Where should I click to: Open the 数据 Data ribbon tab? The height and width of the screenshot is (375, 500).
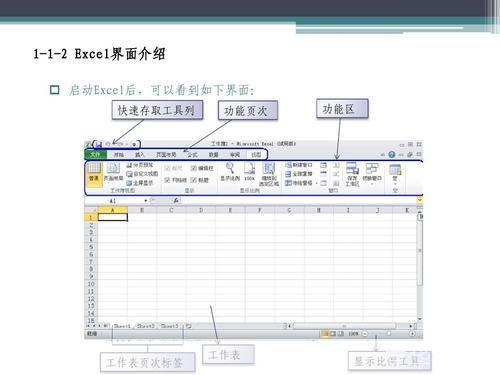coord(213,155)
